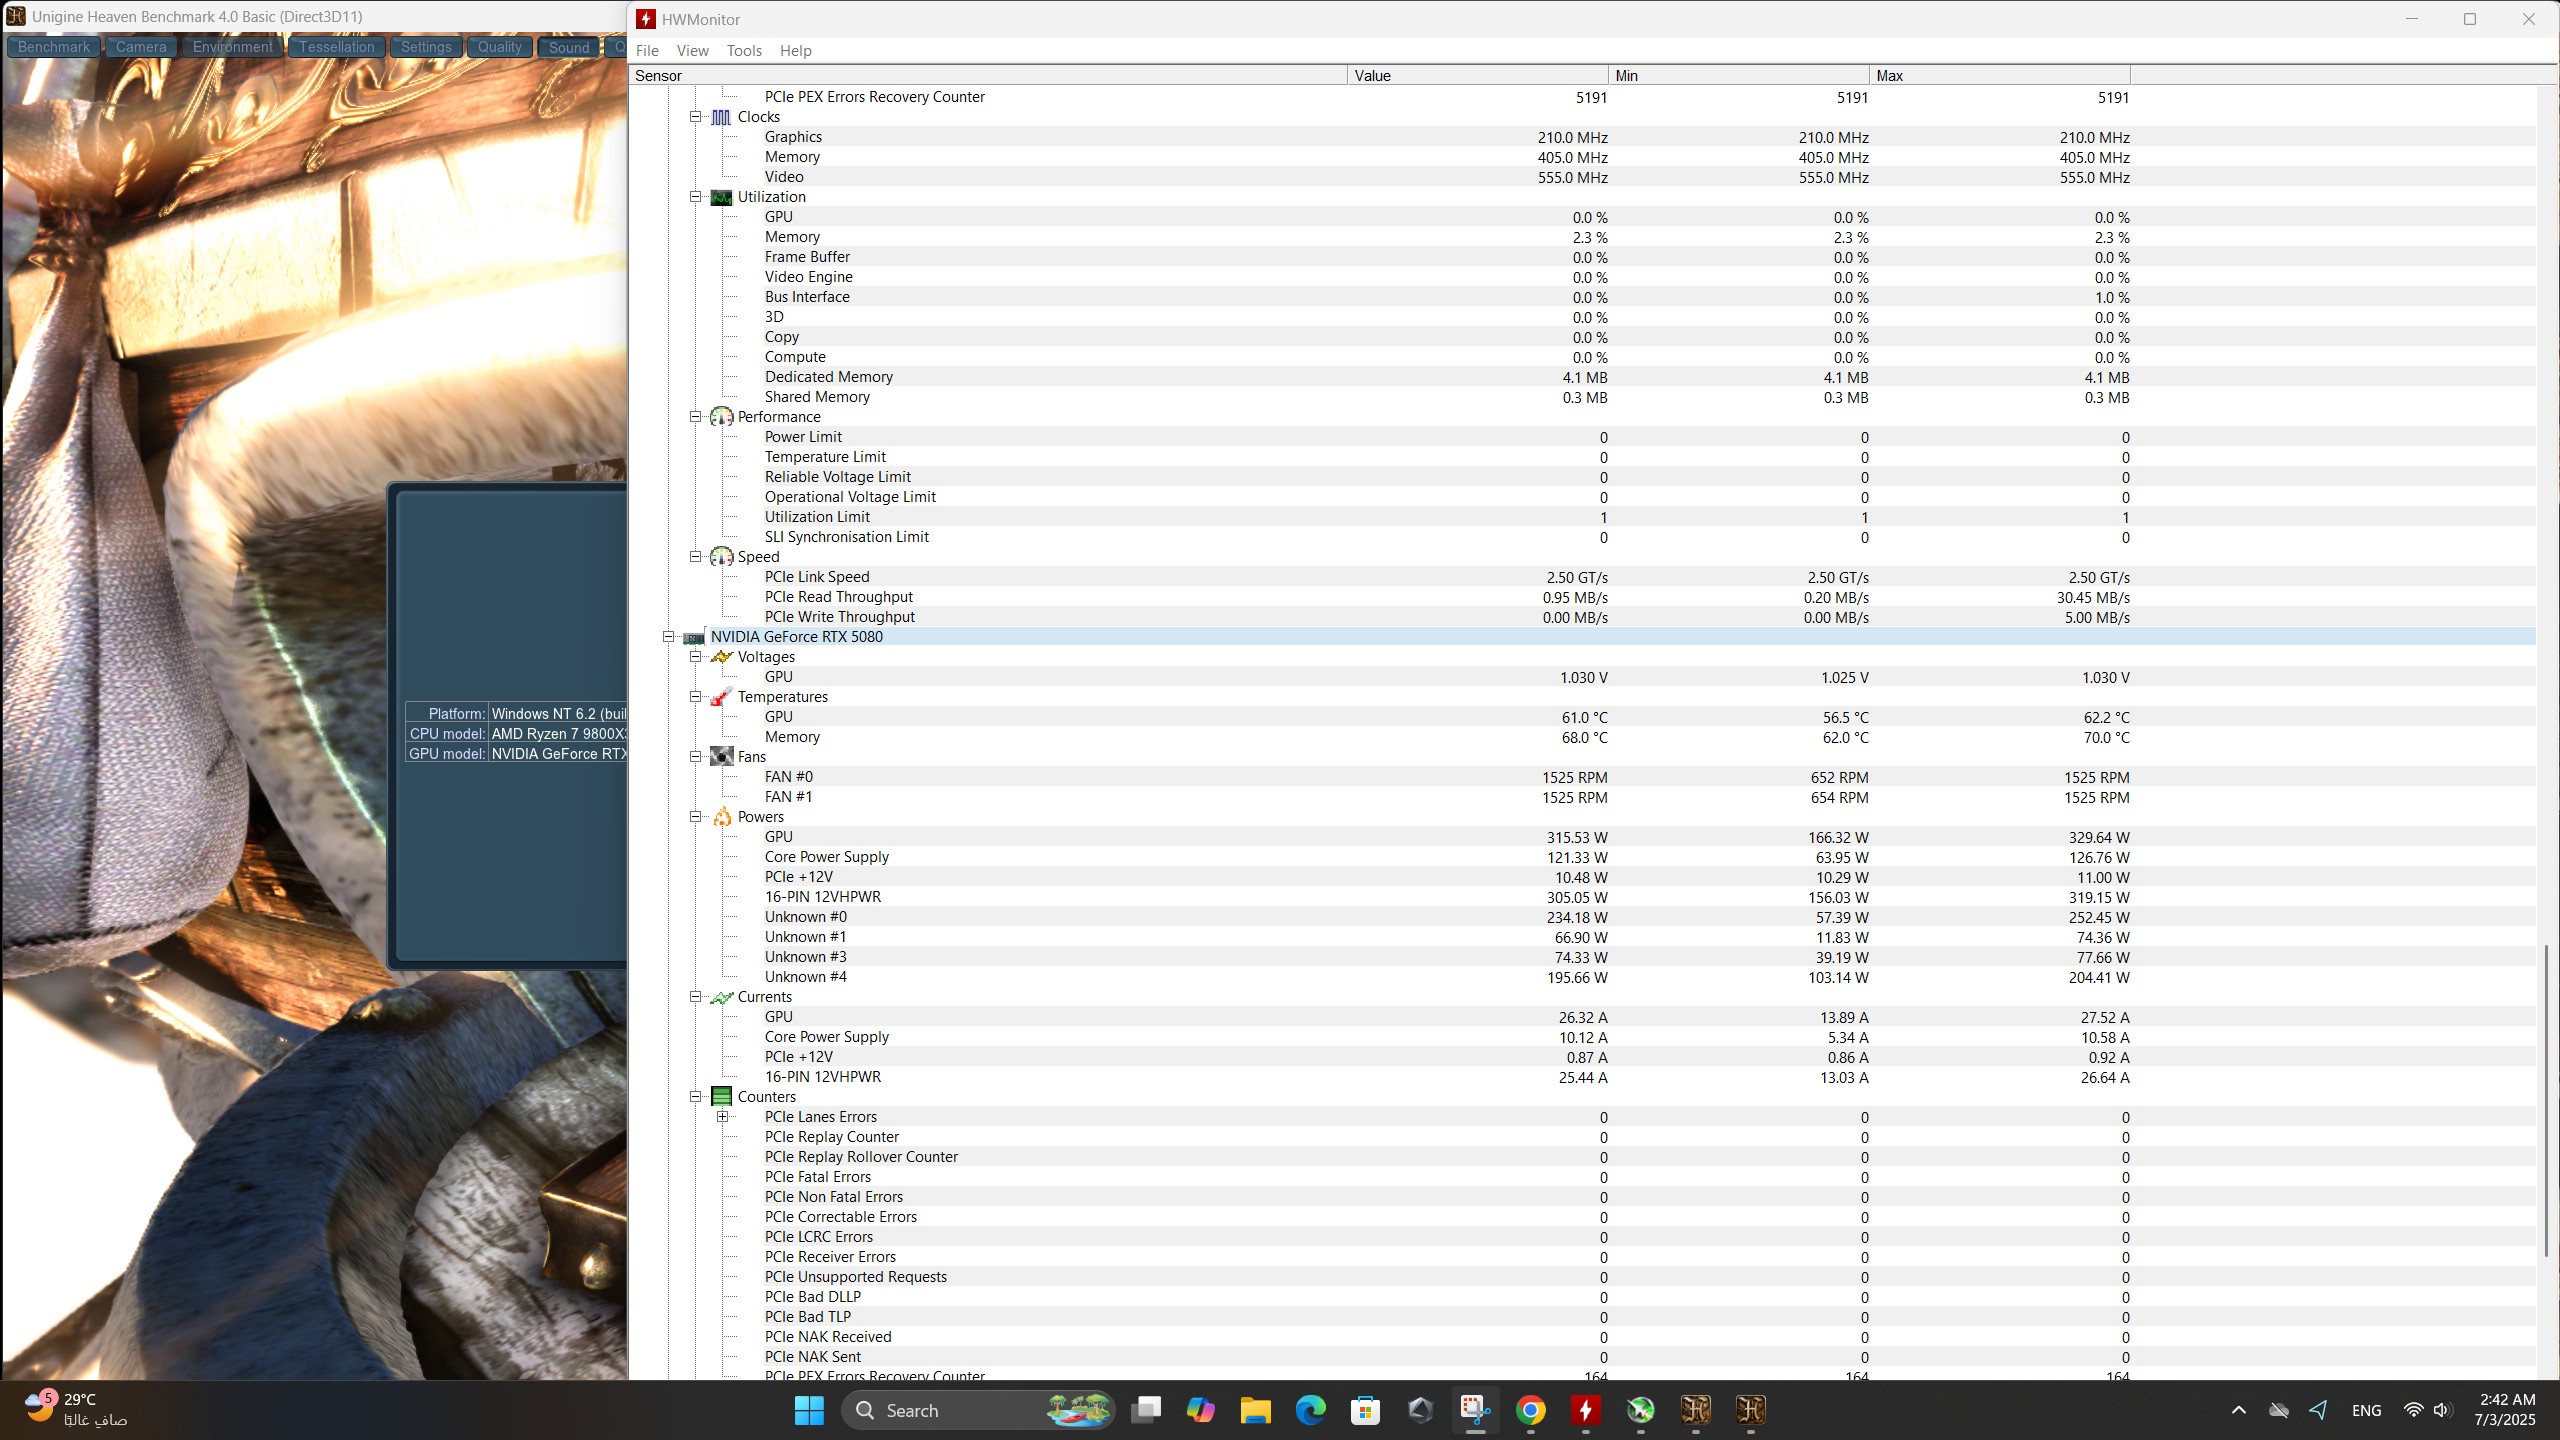Switch to Google Chrome on the taskbar
Image resolution: width=2560 pixels, height=1440 pixels.
(1530, 1410)
